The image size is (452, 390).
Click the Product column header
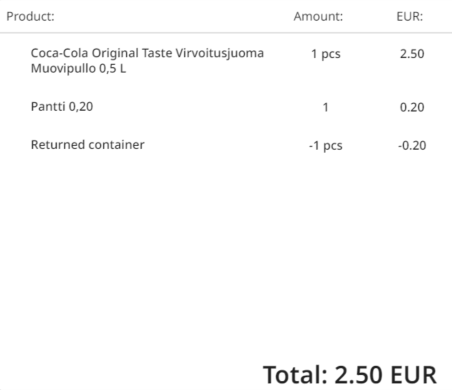30,16
